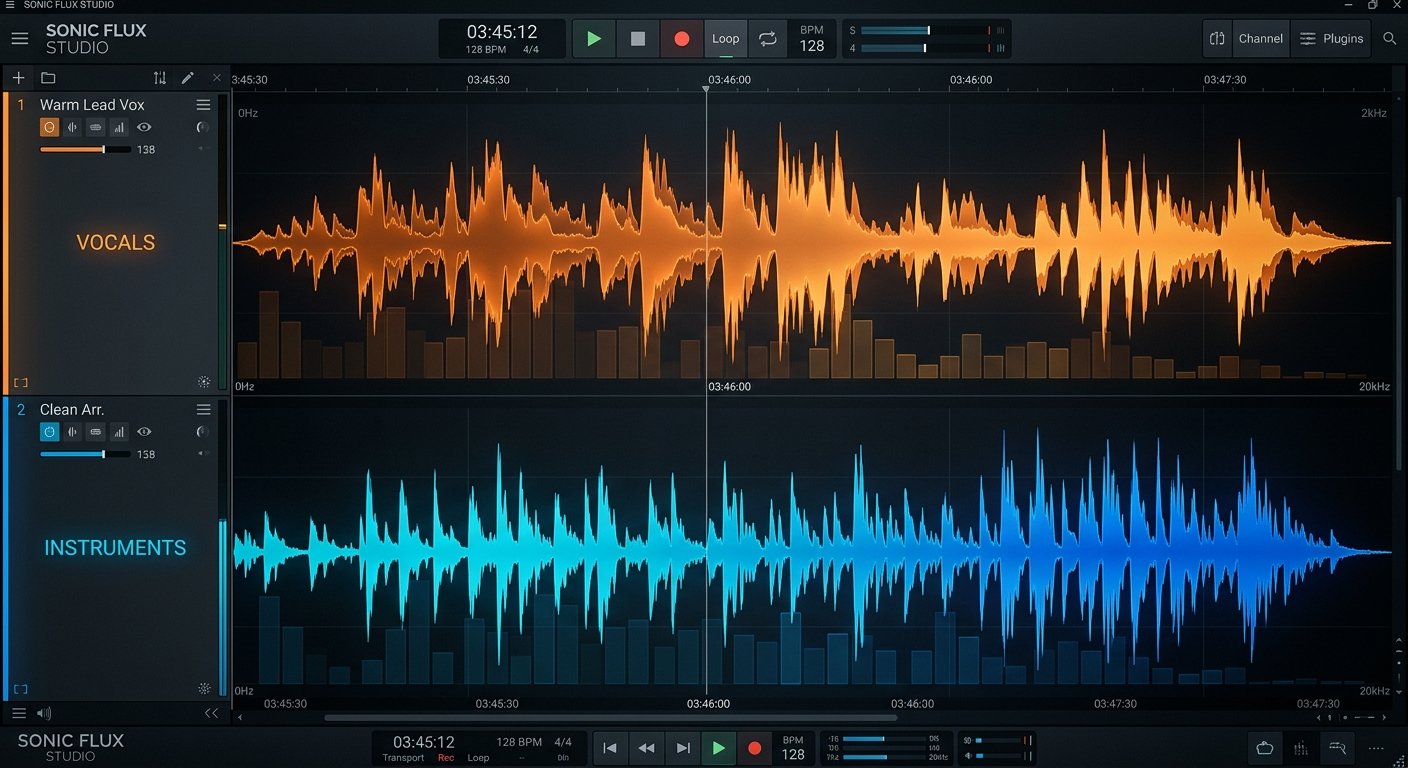Open bottom-left list menu icon
1408x768 pixels.
(18, 713)
